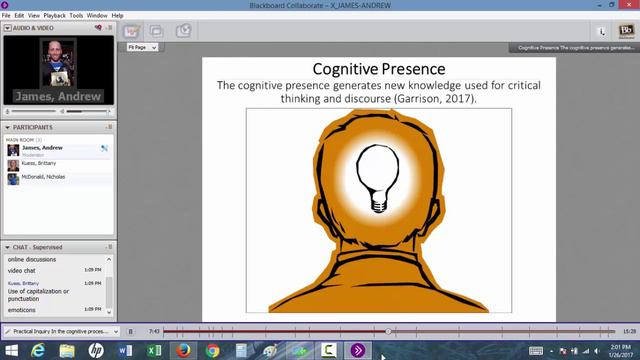Open the Fit Page zoom dropdown
The width and height of the screenshot is (640, 360).
[142, 47]
